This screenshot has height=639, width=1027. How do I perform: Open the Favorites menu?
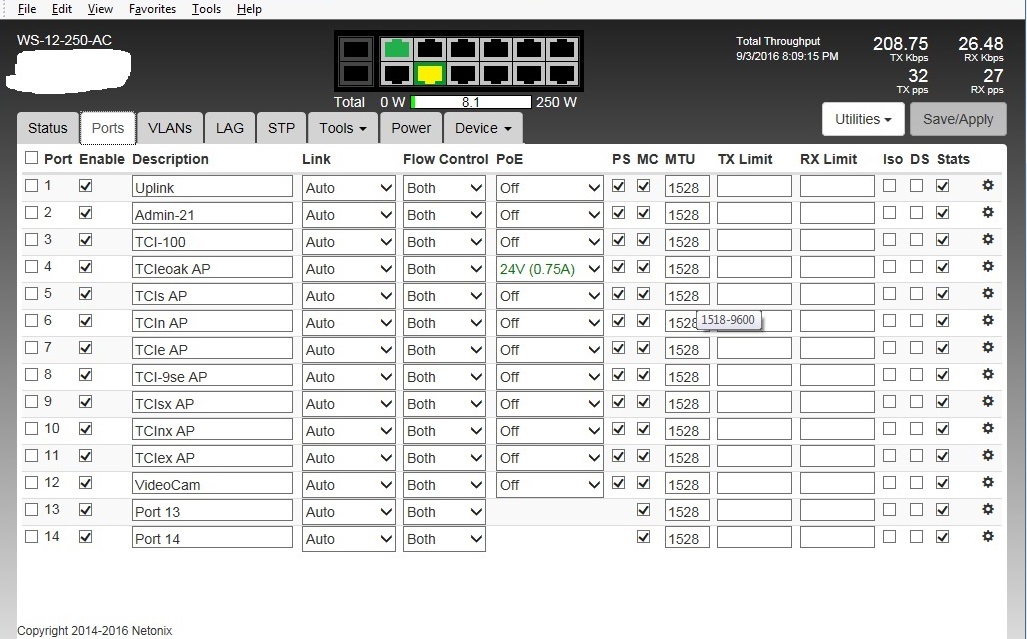[x=152, y=9]
